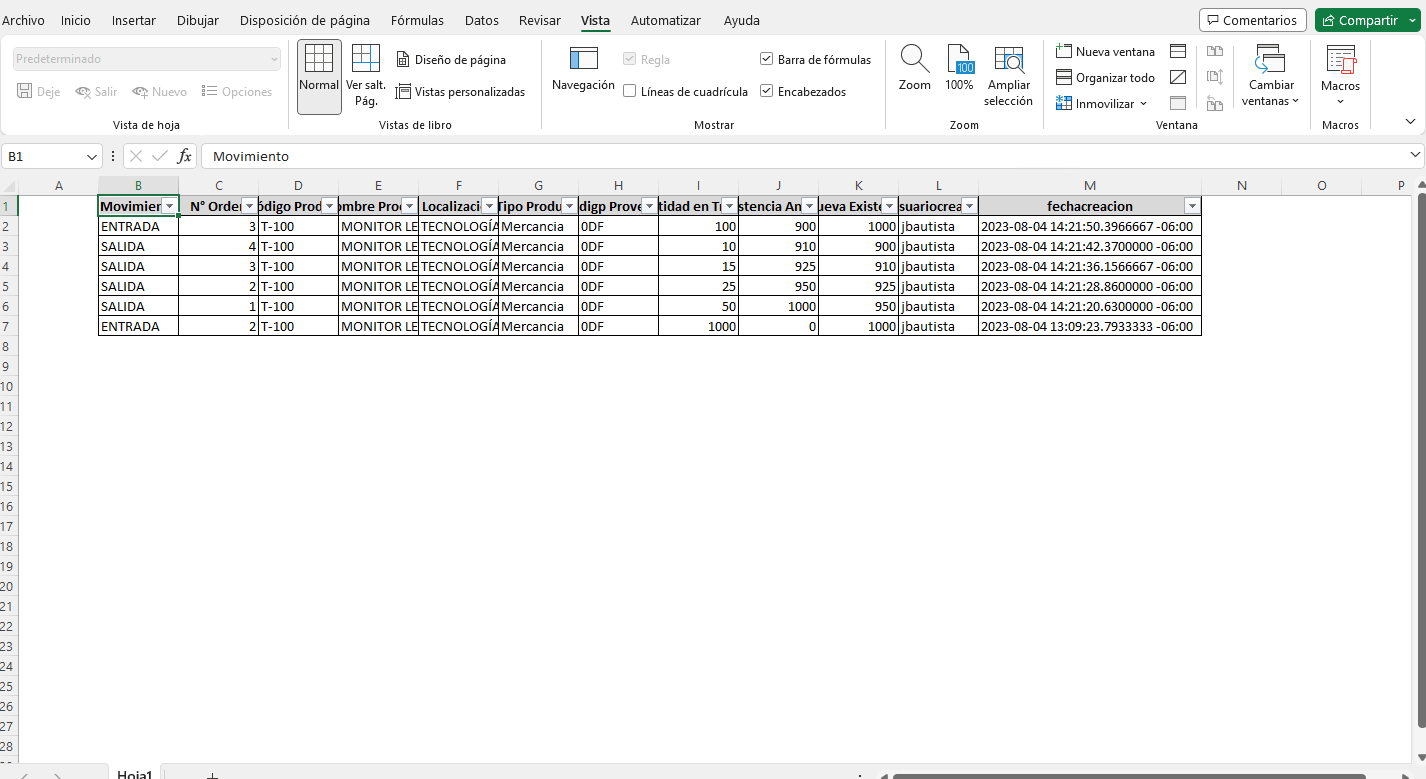Screen dimensions: 1426x779
Task: Click the Salir sheet view button
Action: (96, 92)
